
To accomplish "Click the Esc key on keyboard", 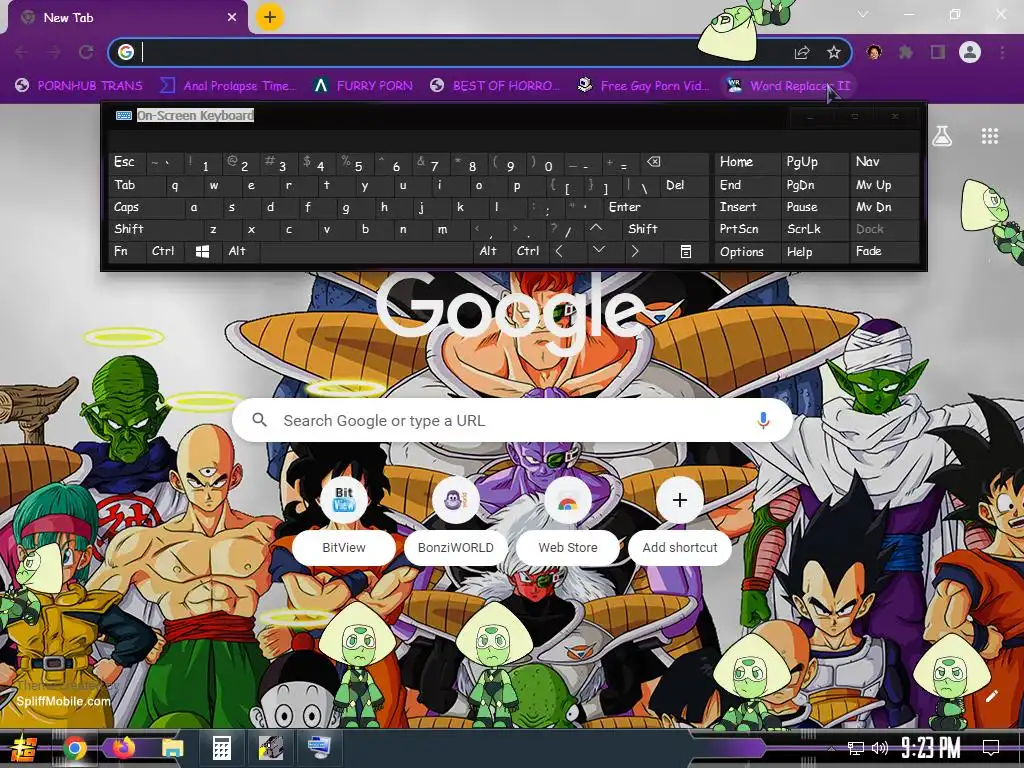I will tap(127, 162).
